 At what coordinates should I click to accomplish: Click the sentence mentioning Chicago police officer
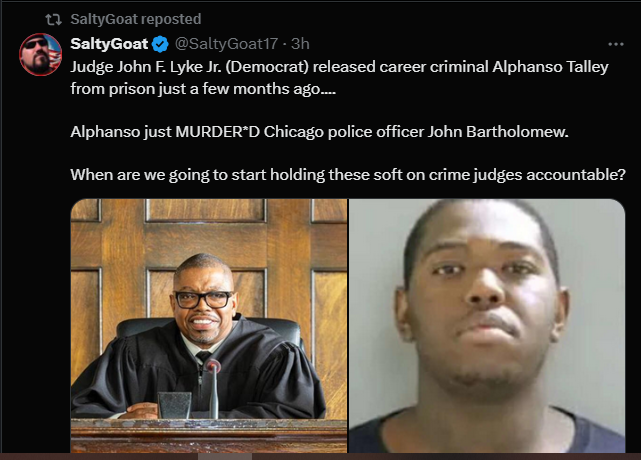coord(319,132)
